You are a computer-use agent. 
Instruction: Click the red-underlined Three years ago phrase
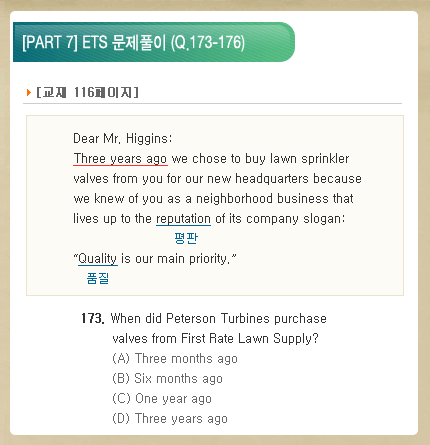tap(120, 159)
